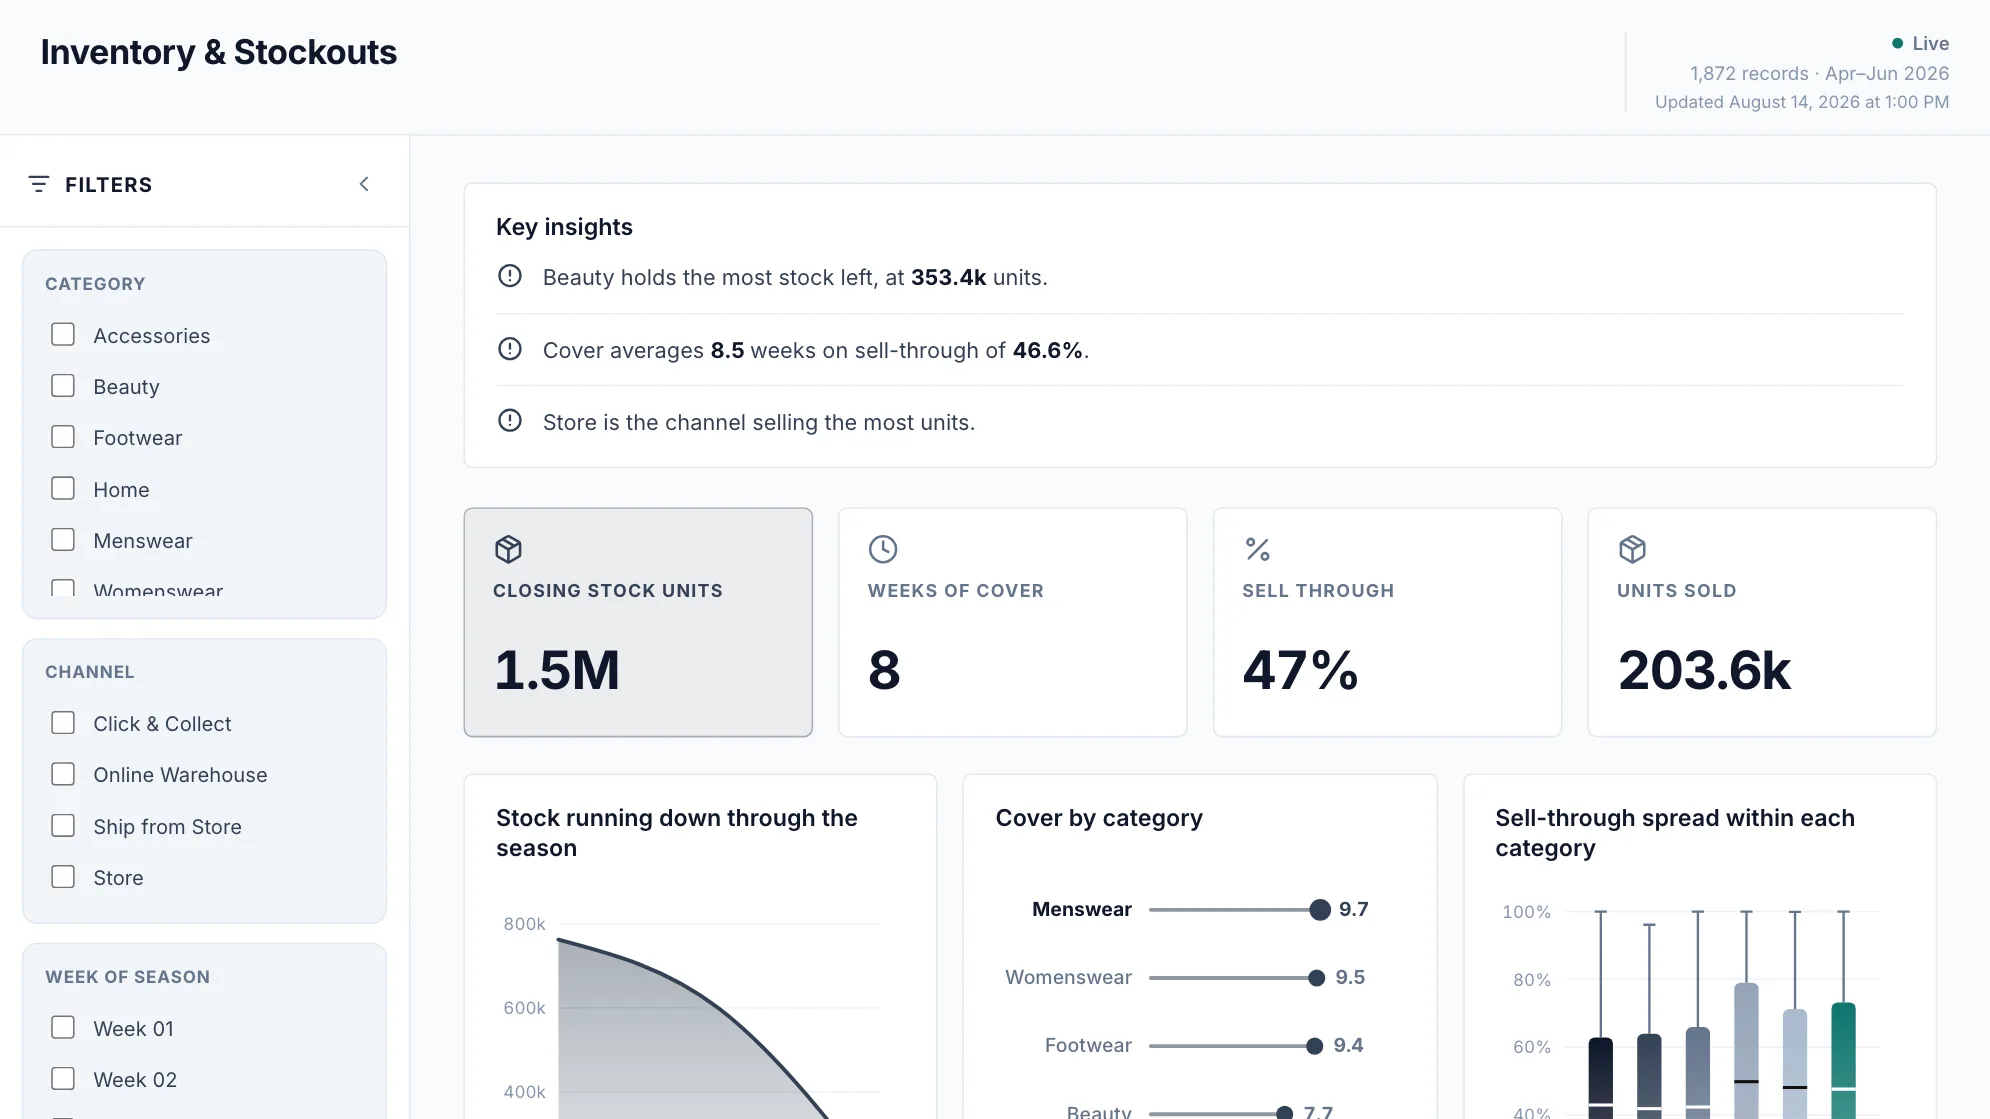Click the alert icon beside cover averages insight
The width and height of the screenshot is (1990, 1119).
point(510,349)
